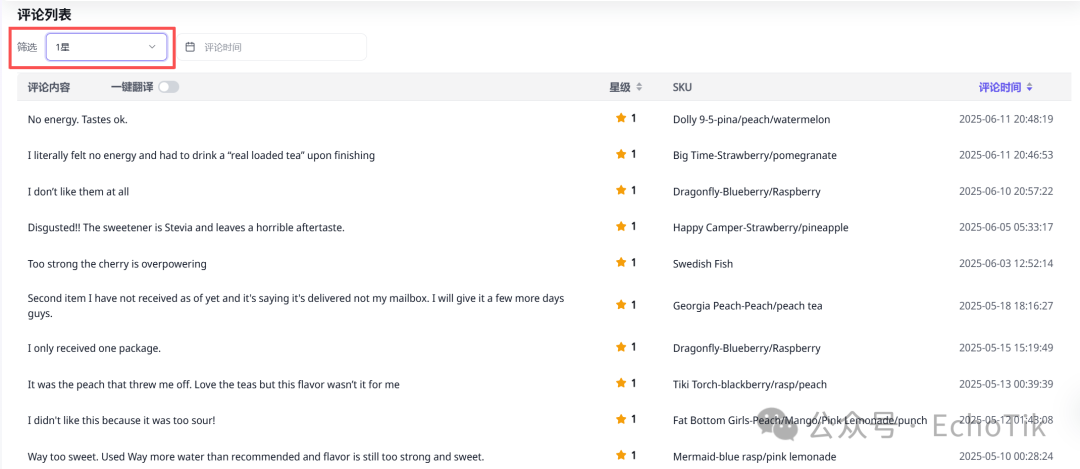Screen dimensions: 1080x469
Task: Click the star icon on the Georgia Peach review
Action: (621, 304)
